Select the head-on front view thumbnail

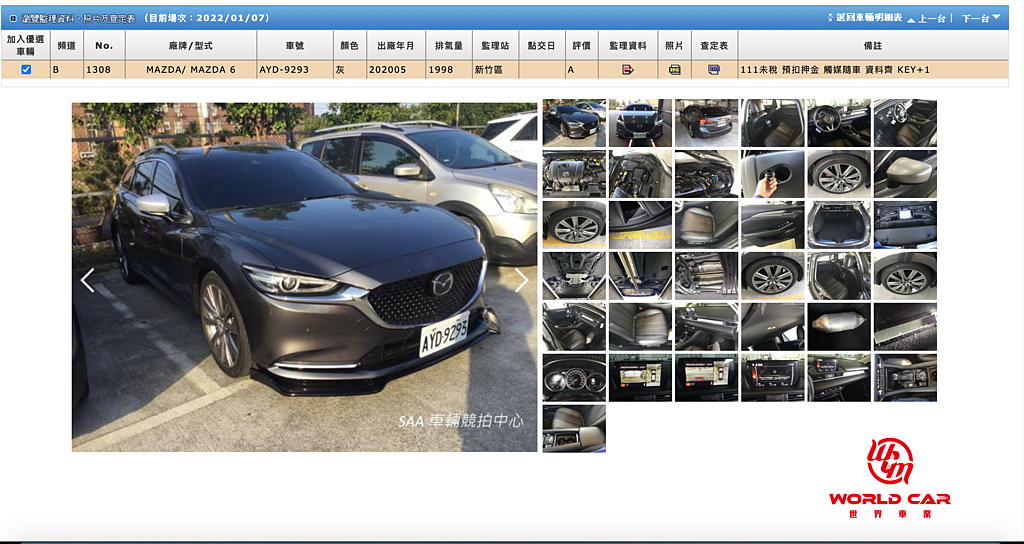point(640,123)
